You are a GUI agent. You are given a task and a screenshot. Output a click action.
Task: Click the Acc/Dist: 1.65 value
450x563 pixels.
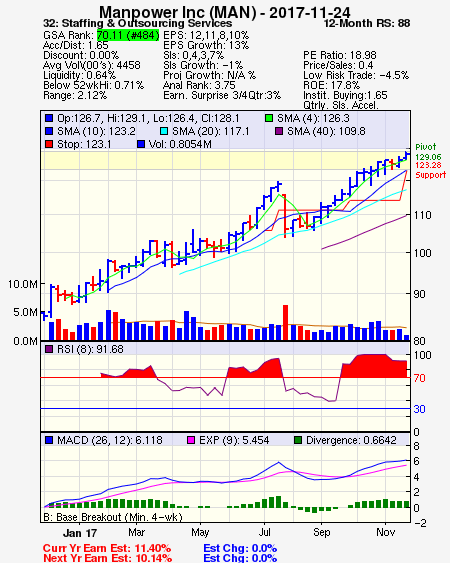75,45
